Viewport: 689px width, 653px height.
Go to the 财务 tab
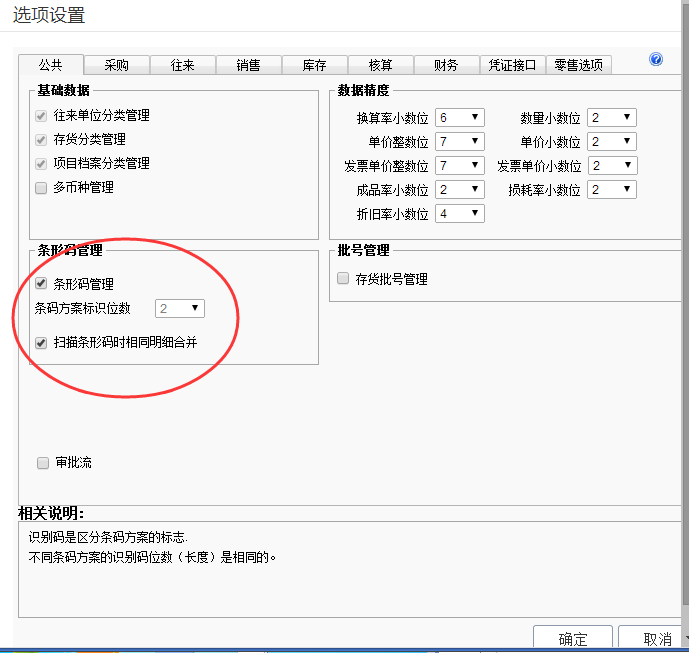coord(446,65)
